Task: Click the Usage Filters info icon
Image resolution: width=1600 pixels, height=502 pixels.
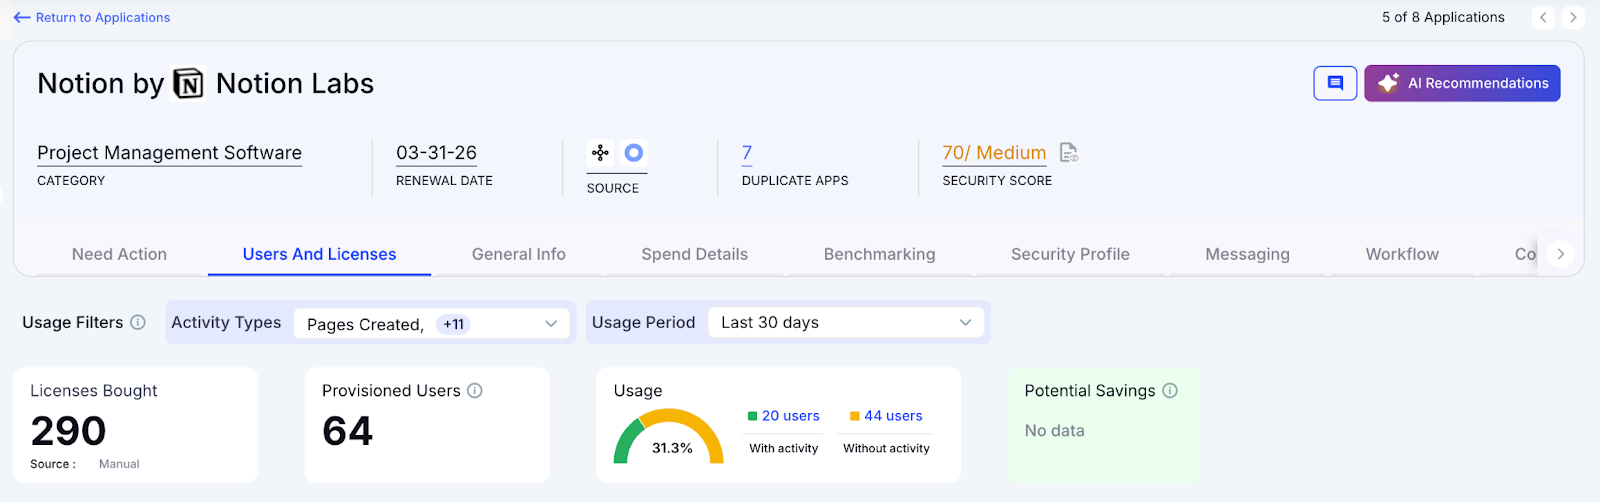Action: pos(138,322)
